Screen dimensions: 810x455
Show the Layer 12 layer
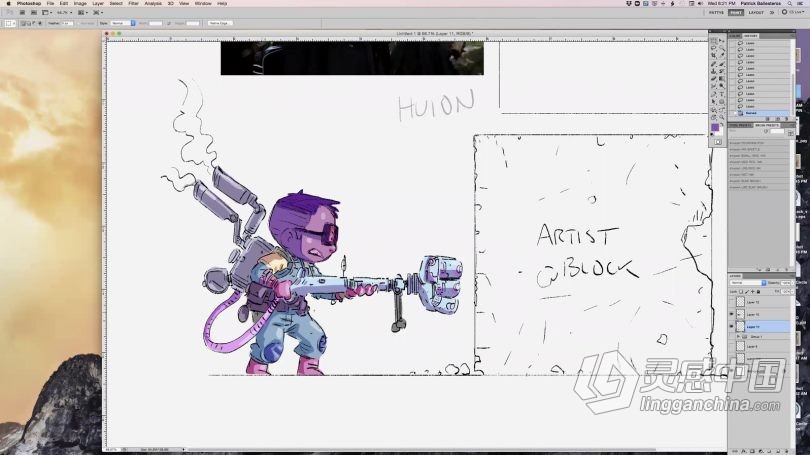point(731,302)
